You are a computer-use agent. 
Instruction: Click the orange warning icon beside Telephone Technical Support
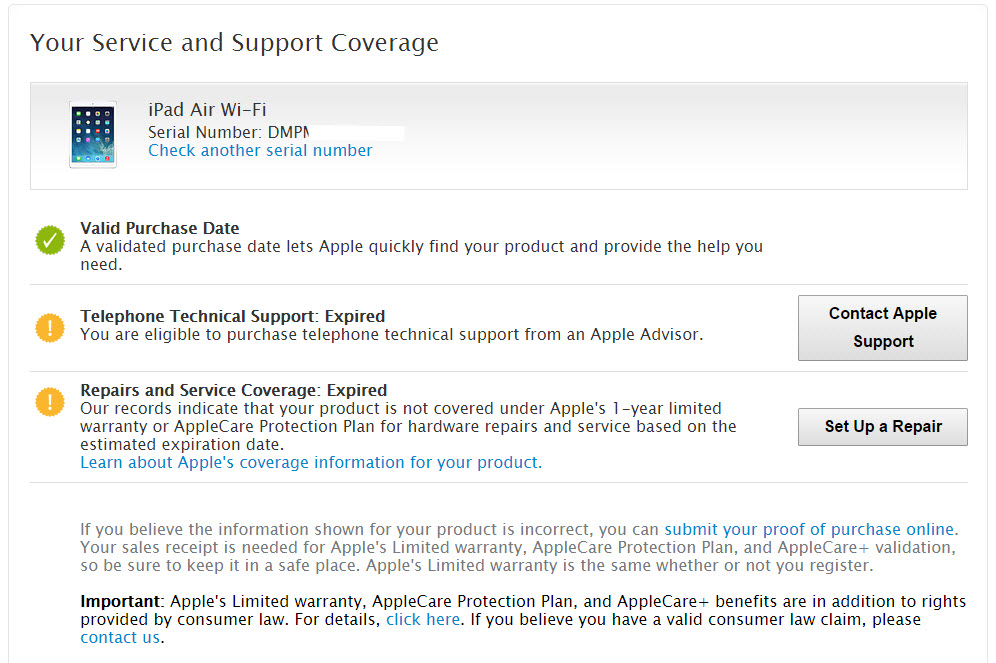[50, 327]
